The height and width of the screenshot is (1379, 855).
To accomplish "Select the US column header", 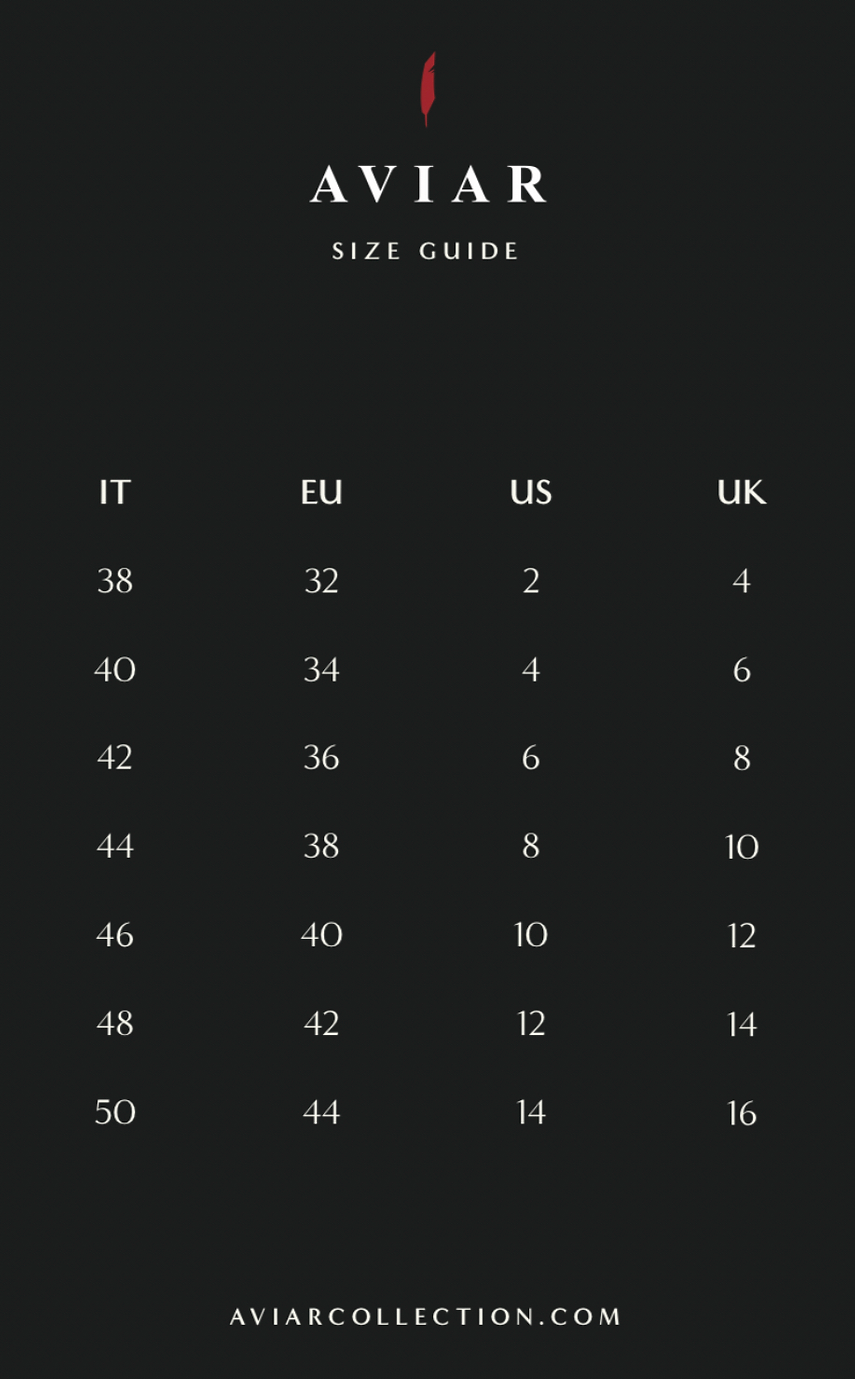I will click(531, 492).
